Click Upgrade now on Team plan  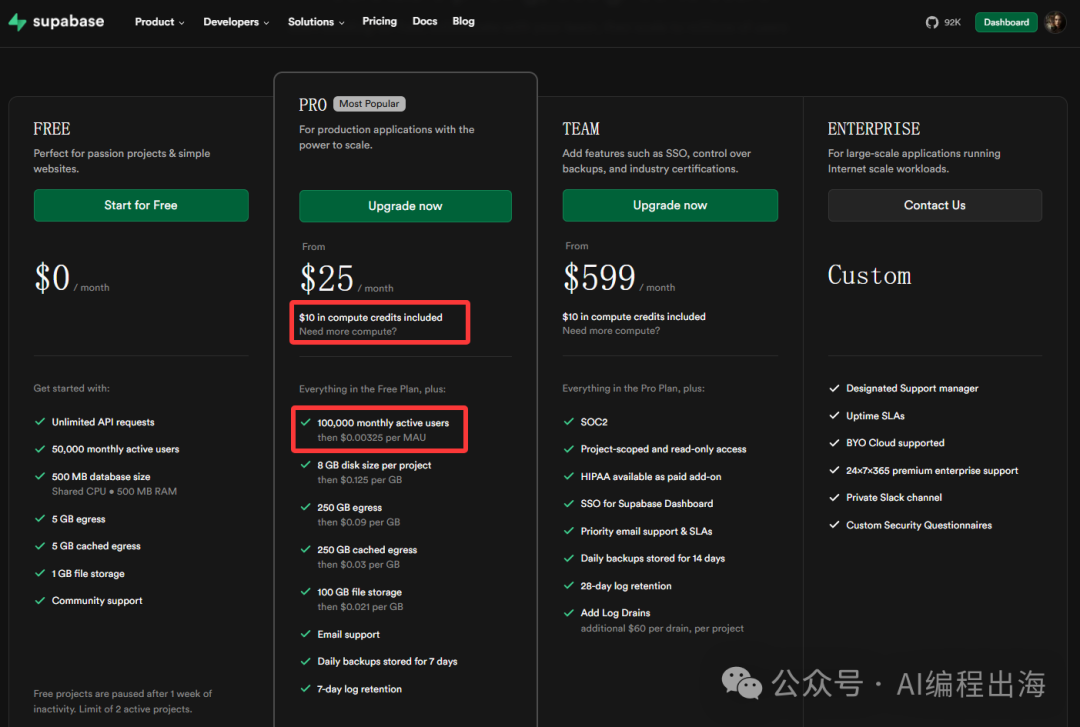click(x=670, y=205)
